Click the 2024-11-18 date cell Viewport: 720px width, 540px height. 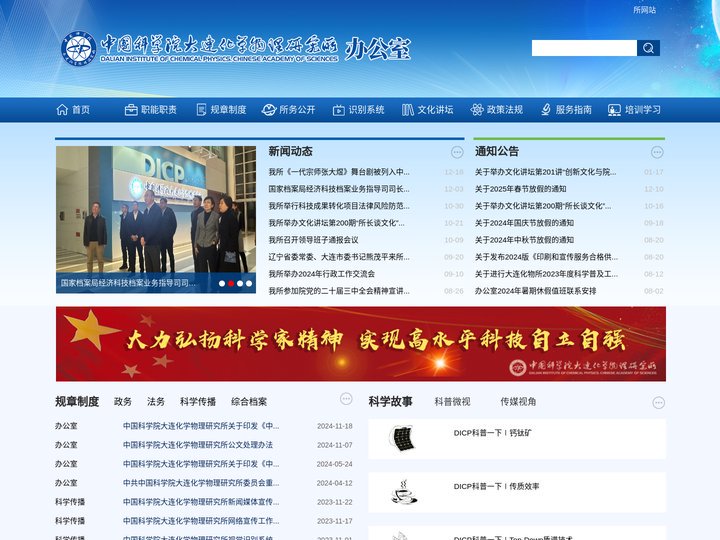click(x=335, y=426)
